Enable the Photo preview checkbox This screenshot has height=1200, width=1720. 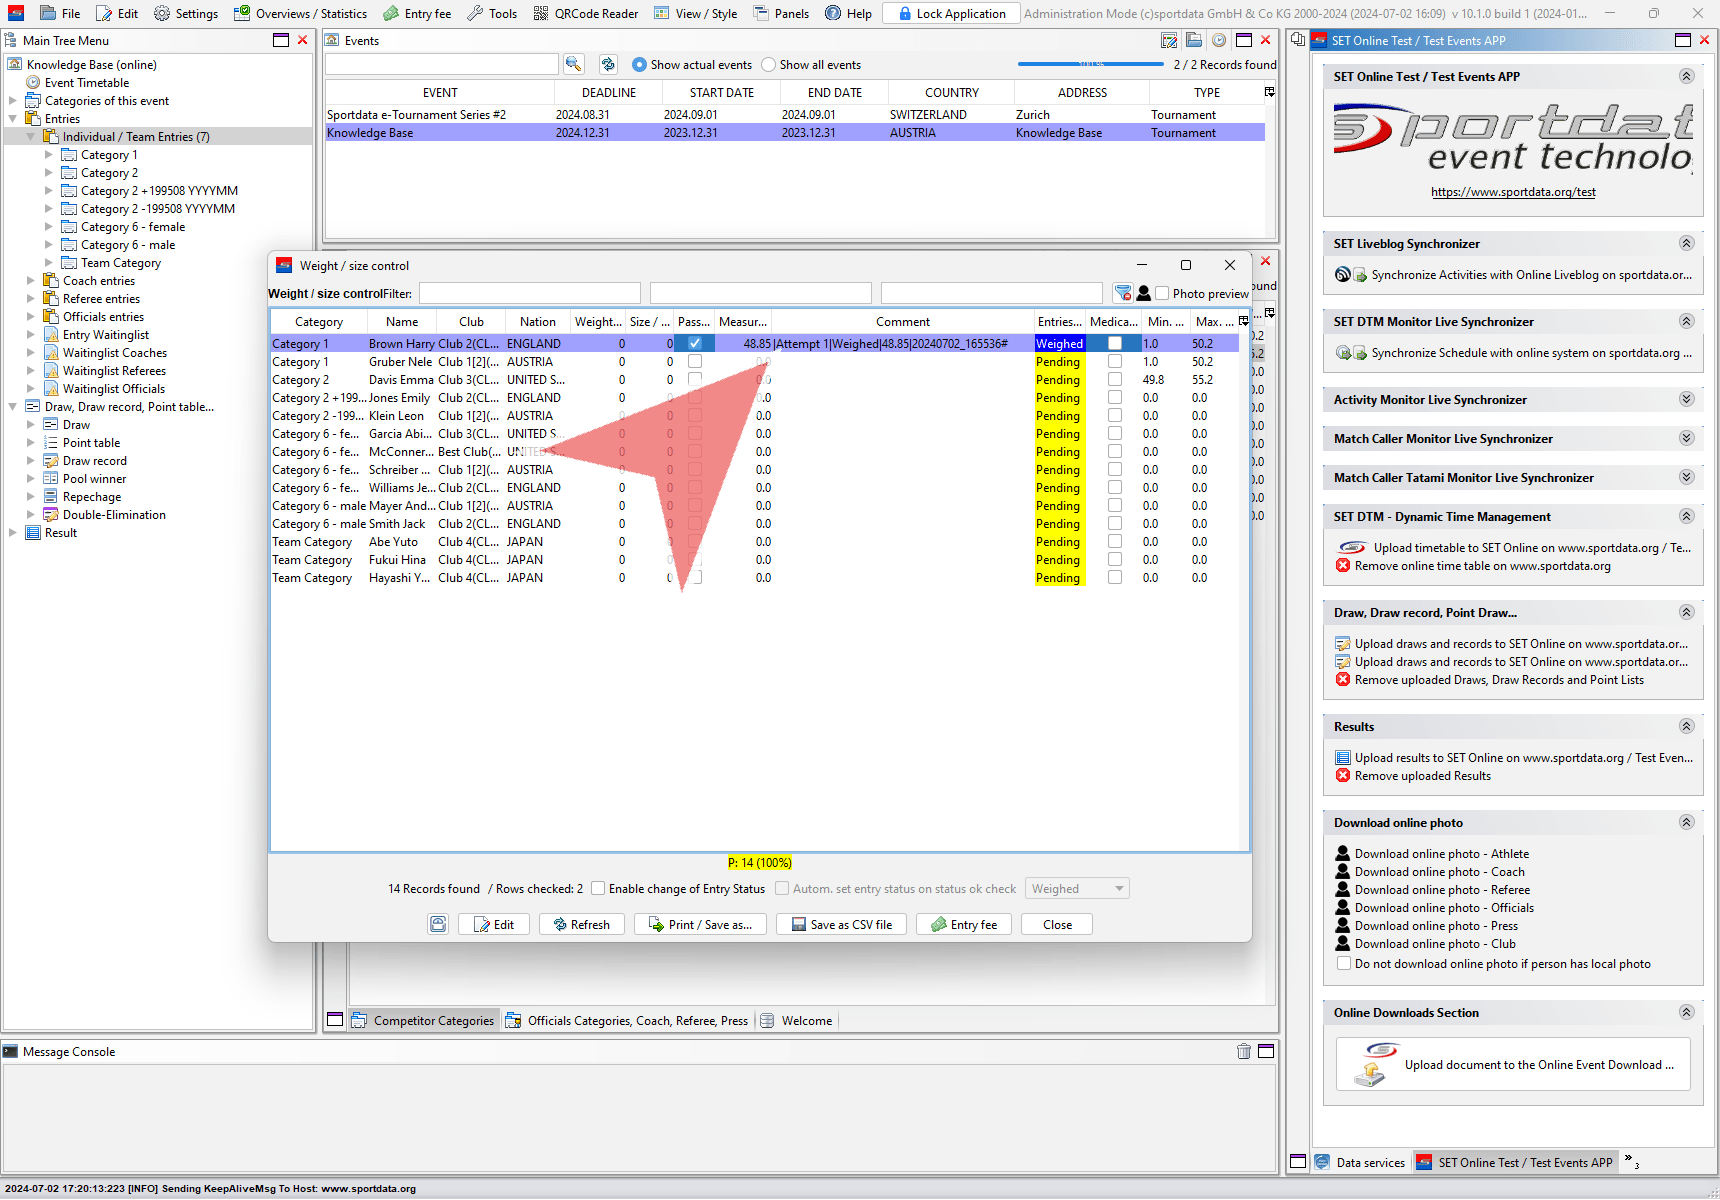(x=1162, y=293)
